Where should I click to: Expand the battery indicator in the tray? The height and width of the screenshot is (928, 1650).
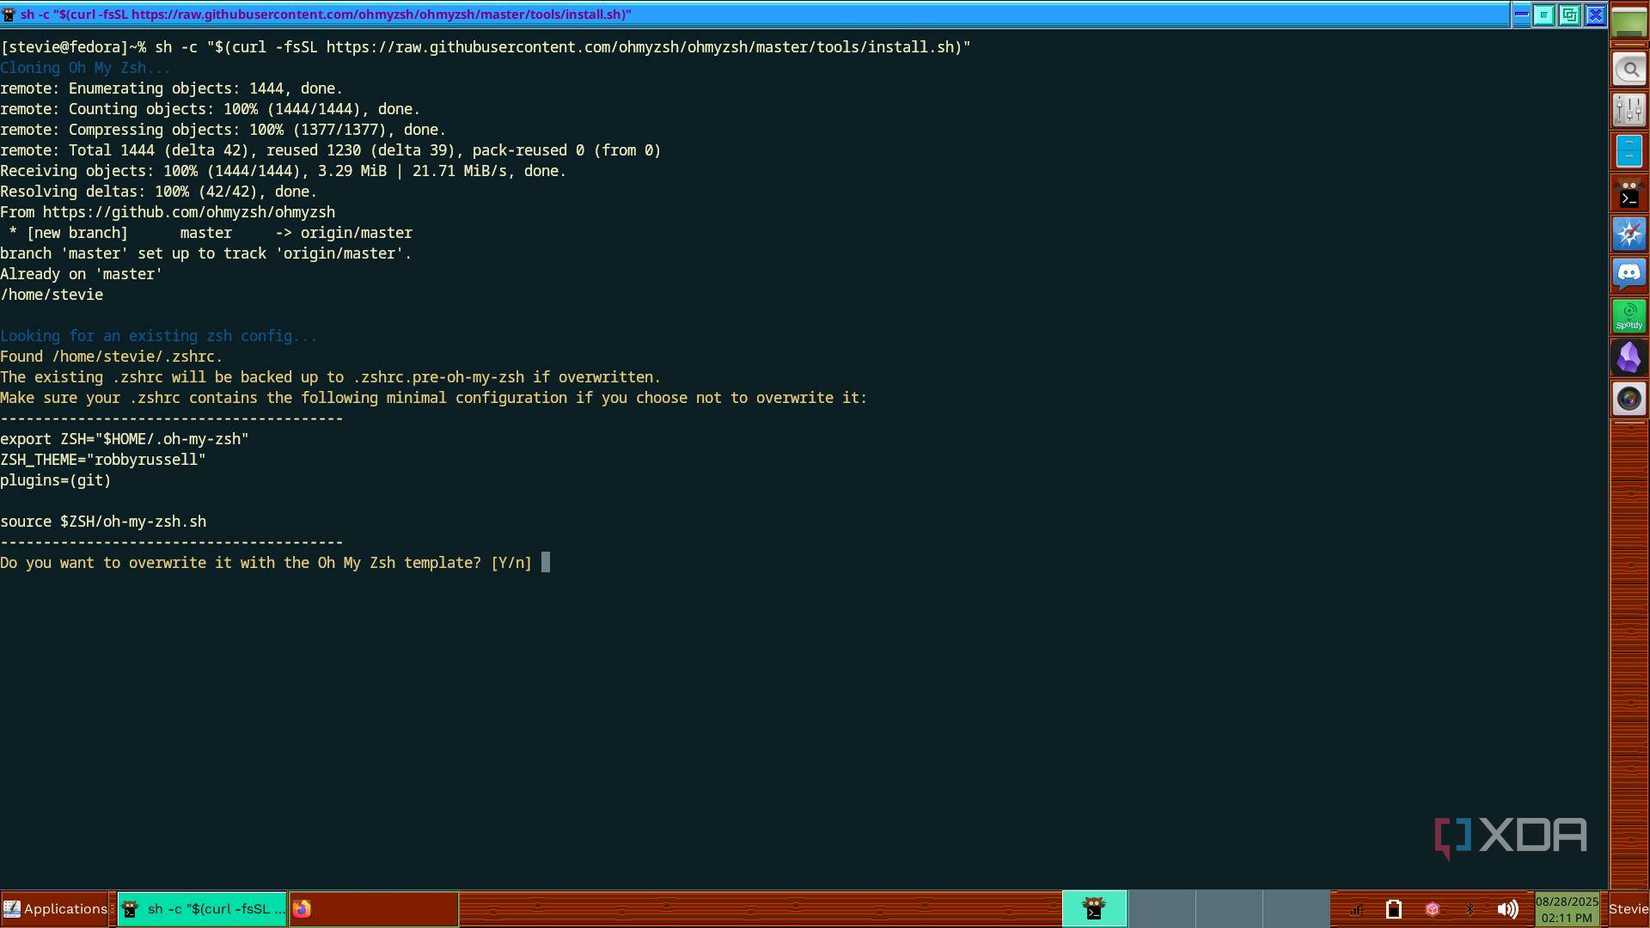[1394, 909]
